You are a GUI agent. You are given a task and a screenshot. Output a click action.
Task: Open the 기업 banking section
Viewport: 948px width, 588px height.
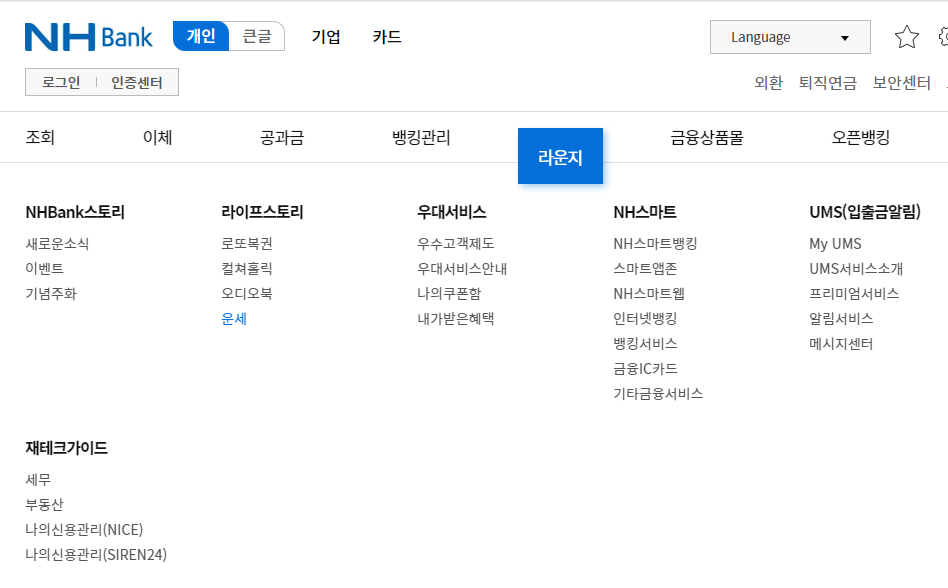point(326,37)
